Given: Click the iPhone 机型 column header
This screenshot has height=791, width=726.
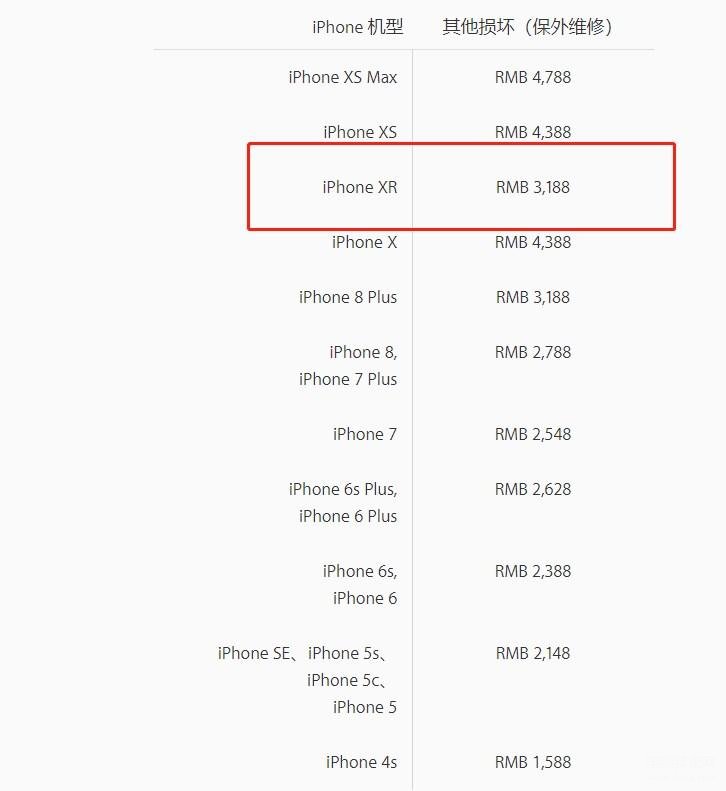Looking at the screenshot, I should (358, 27).
